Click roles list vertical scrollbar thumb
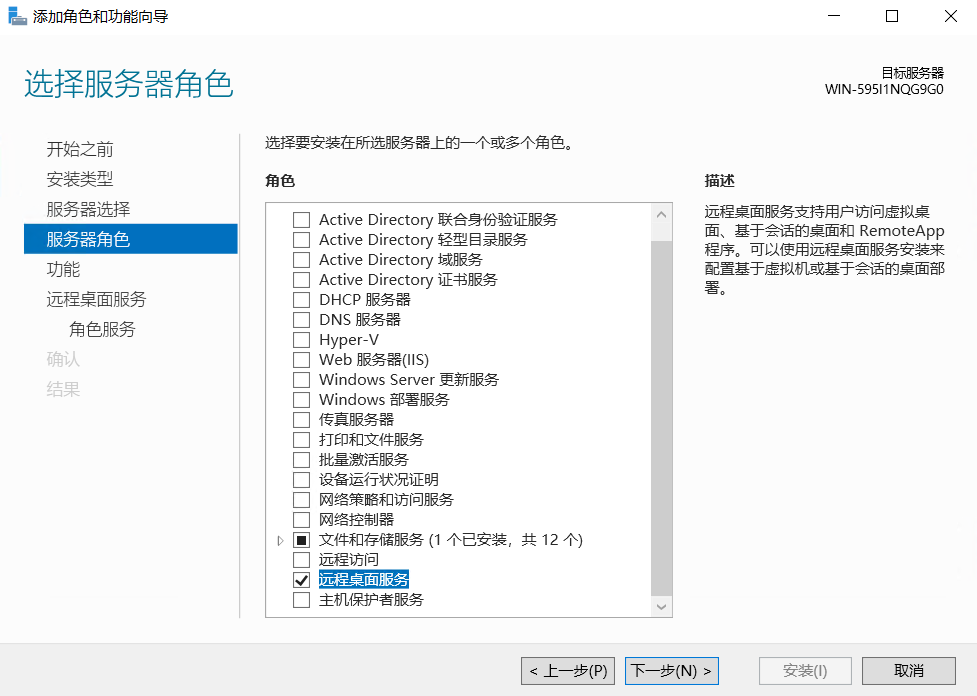 point(662,417)
